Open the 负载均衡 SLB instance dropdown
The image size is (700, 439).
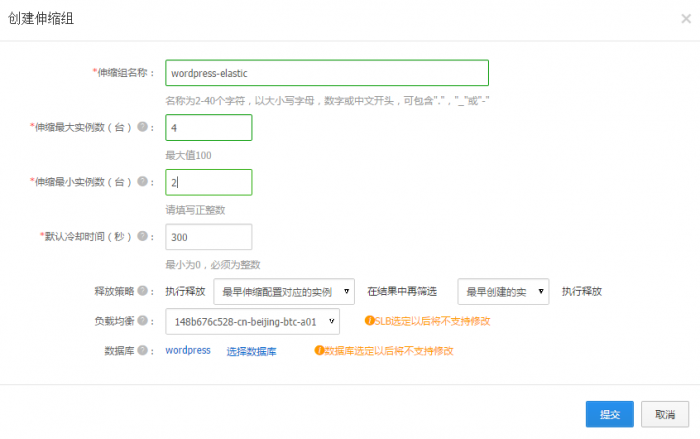pyautogui.click(x=253, y=321)
